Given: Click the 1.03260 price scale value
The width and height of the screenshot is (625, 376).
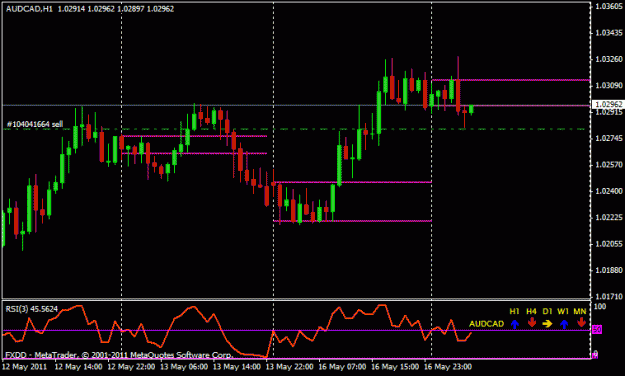Looking at the screenshot, I should [x=609, y=59].
